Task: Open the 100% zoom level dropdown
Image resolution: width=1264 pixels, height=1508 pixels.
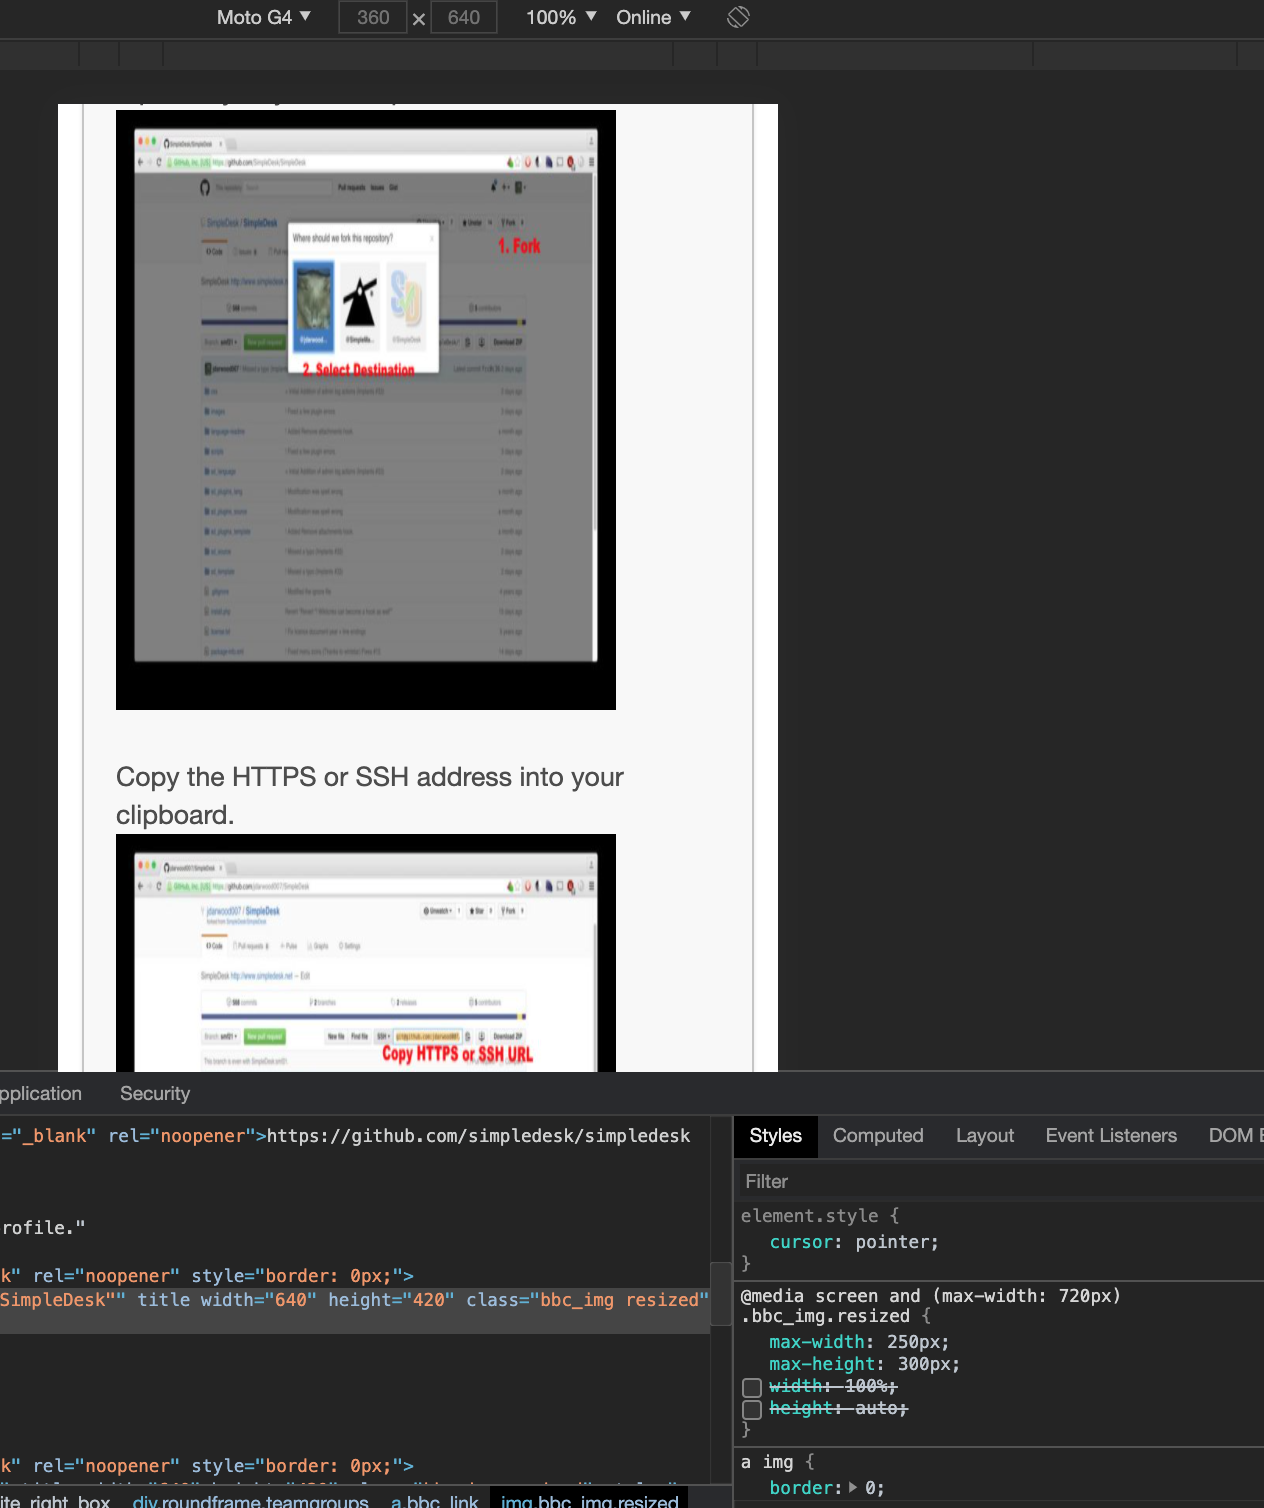Action: click(559, 17)
